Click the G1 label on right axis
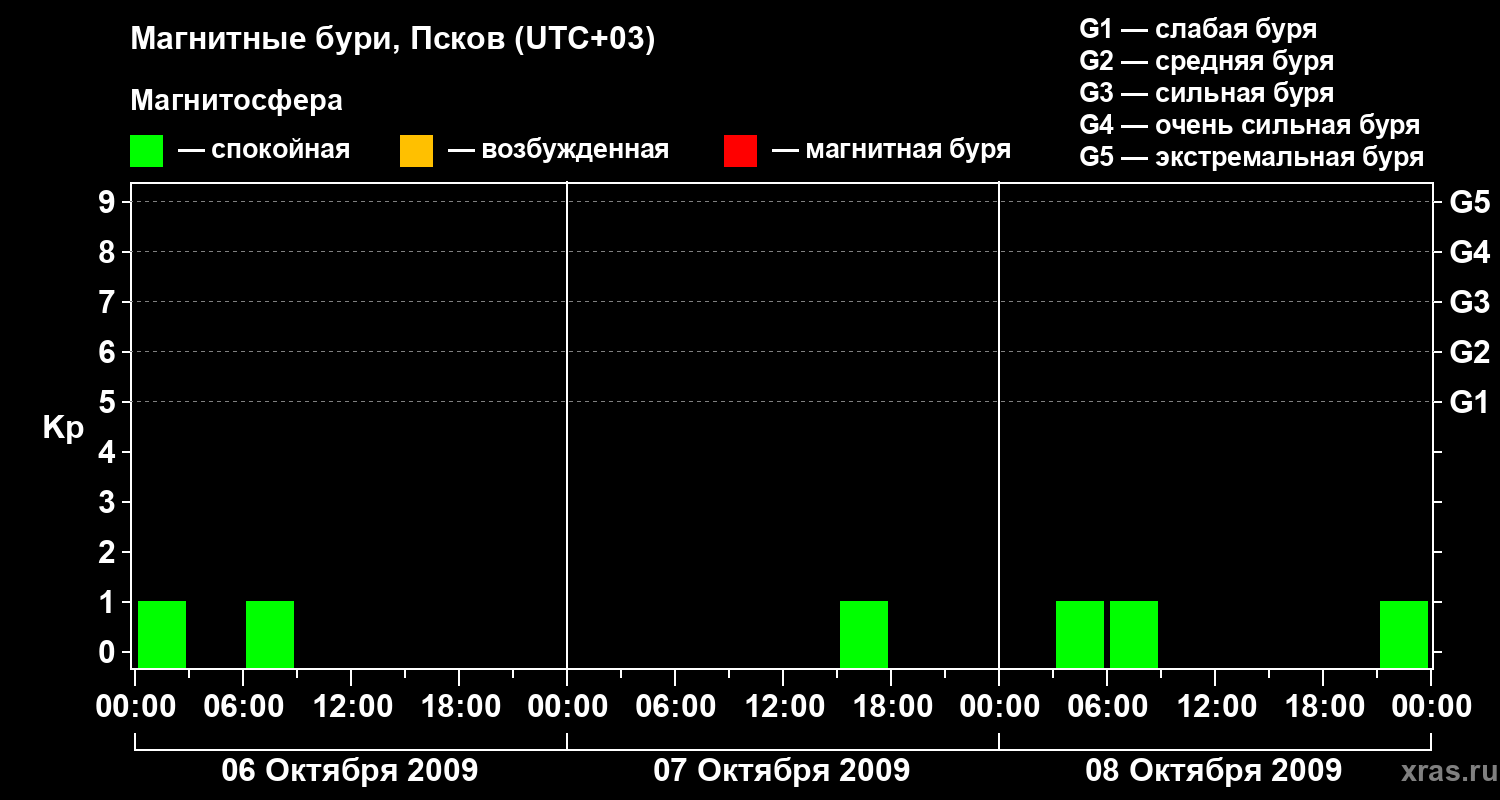 [x=1470, y=402]
